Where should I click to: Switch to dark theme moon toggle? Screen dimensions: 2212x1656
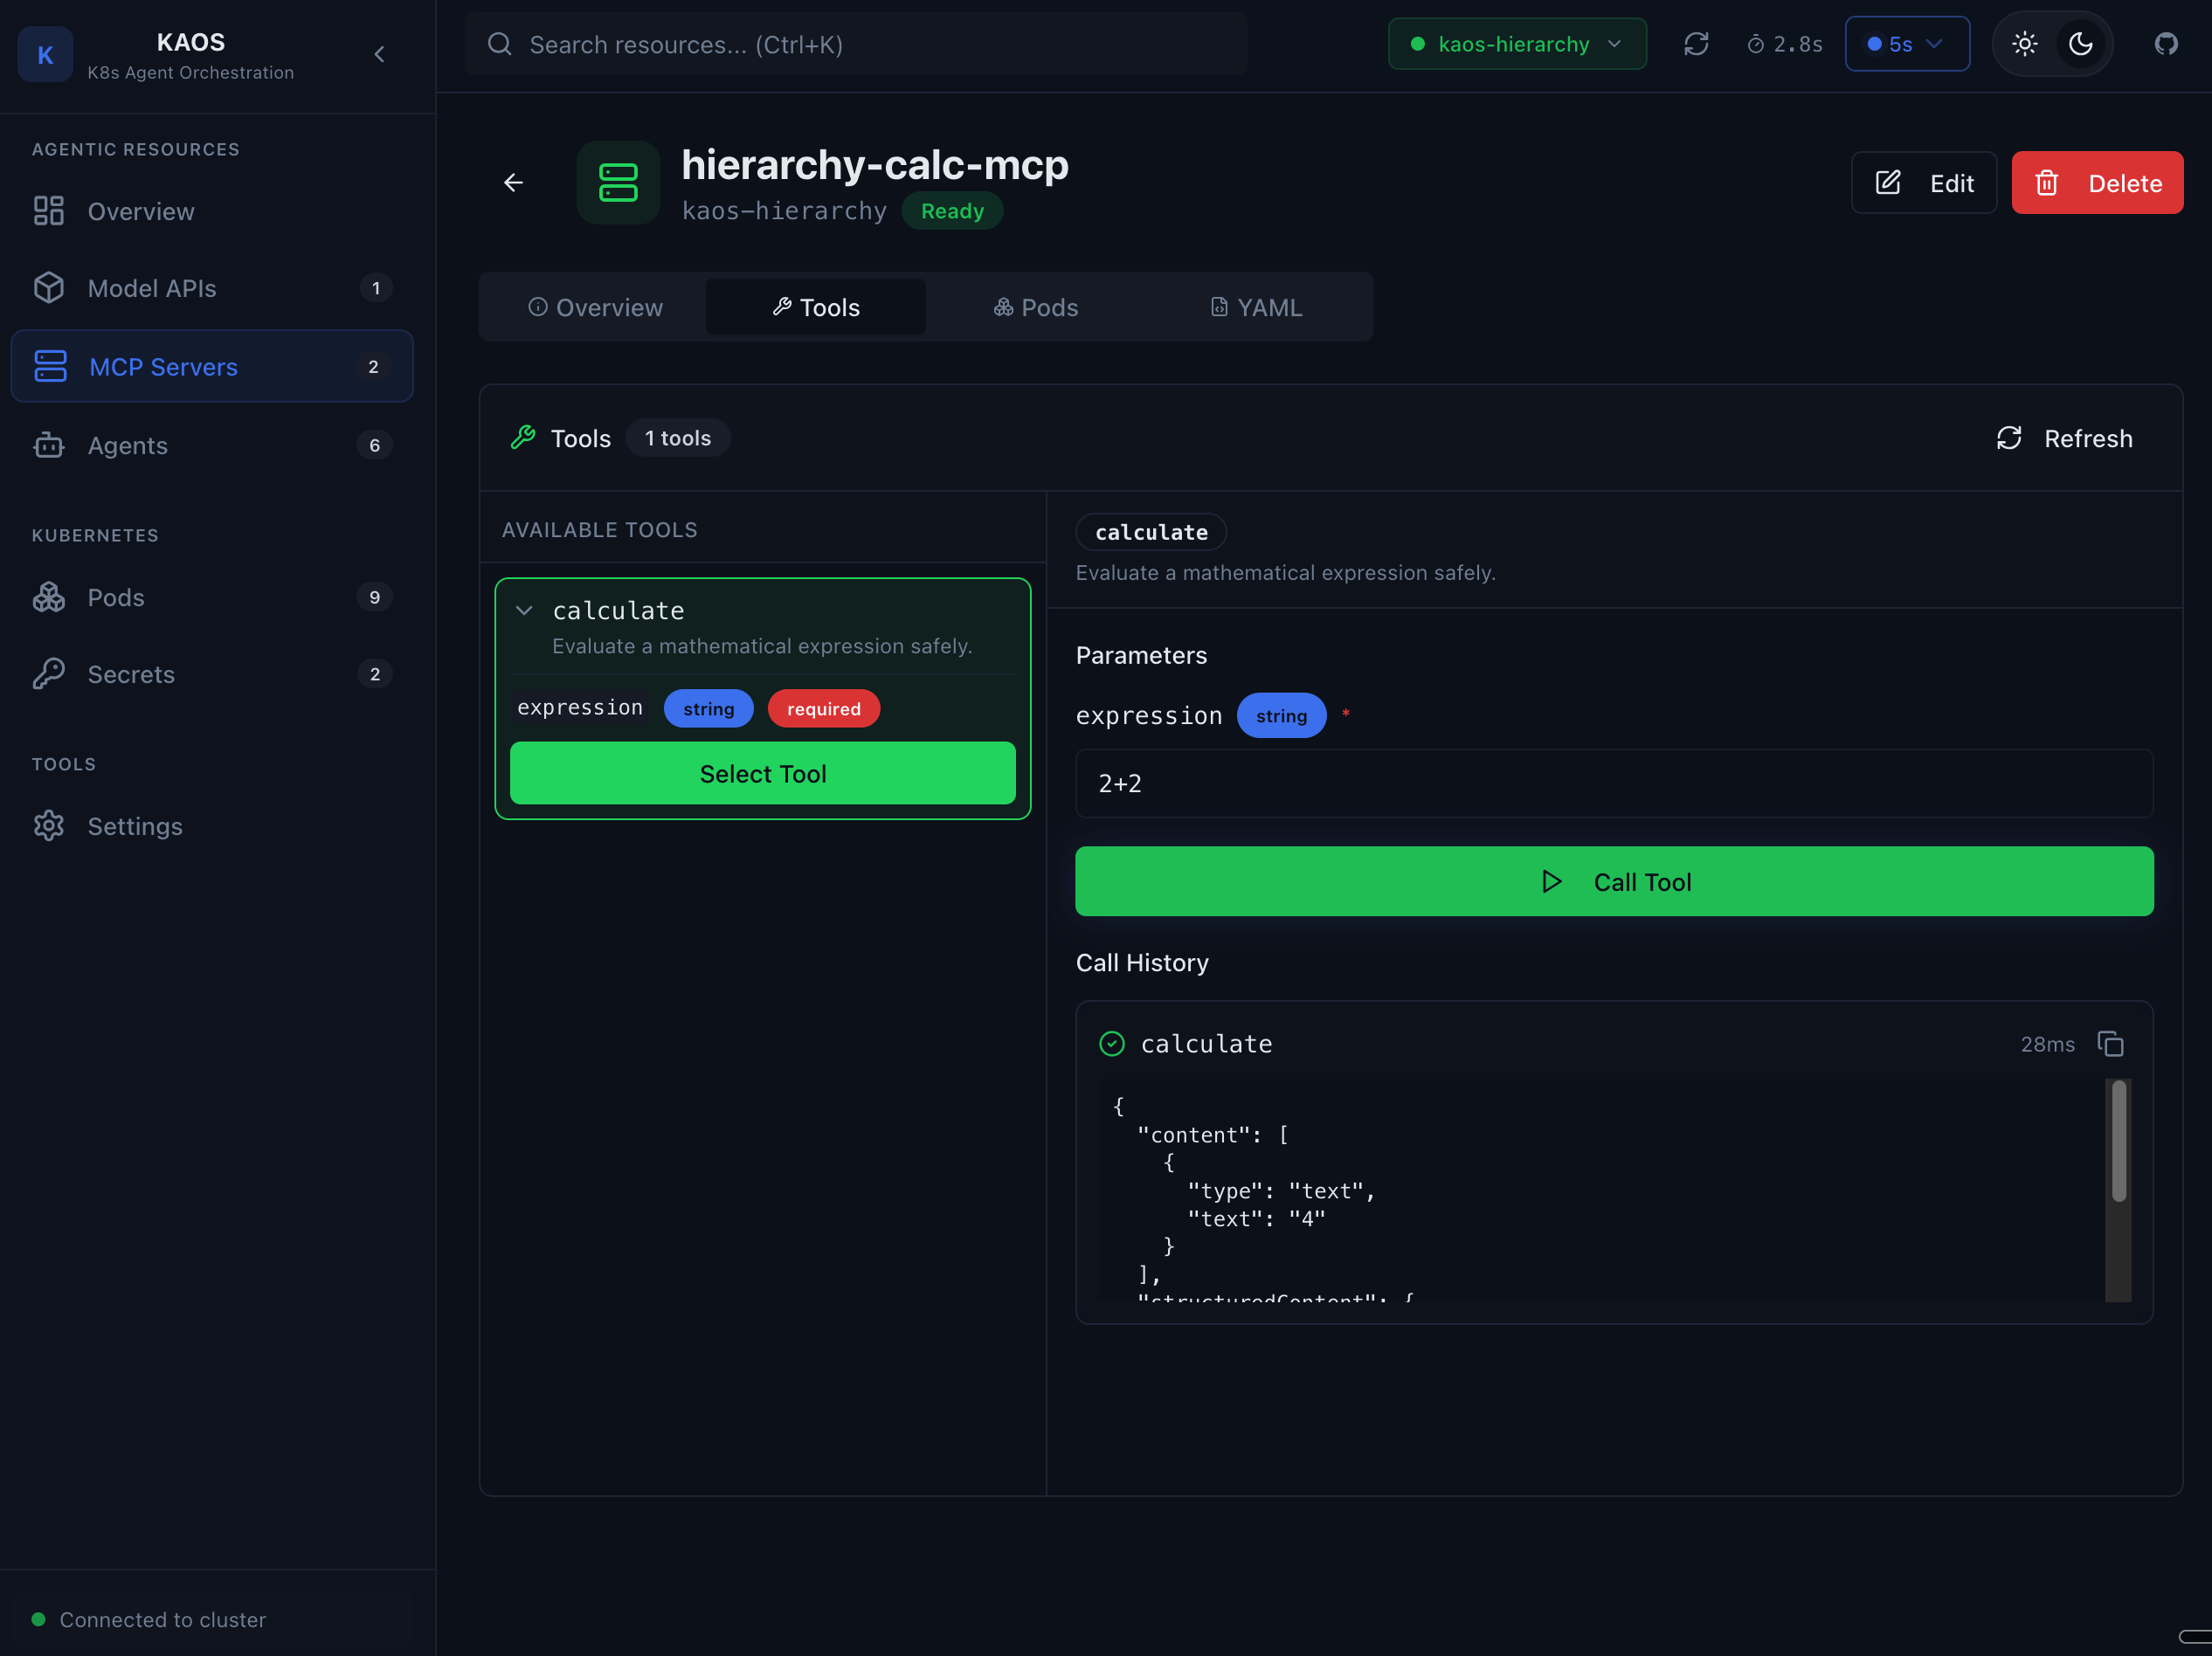(2080, 44)
